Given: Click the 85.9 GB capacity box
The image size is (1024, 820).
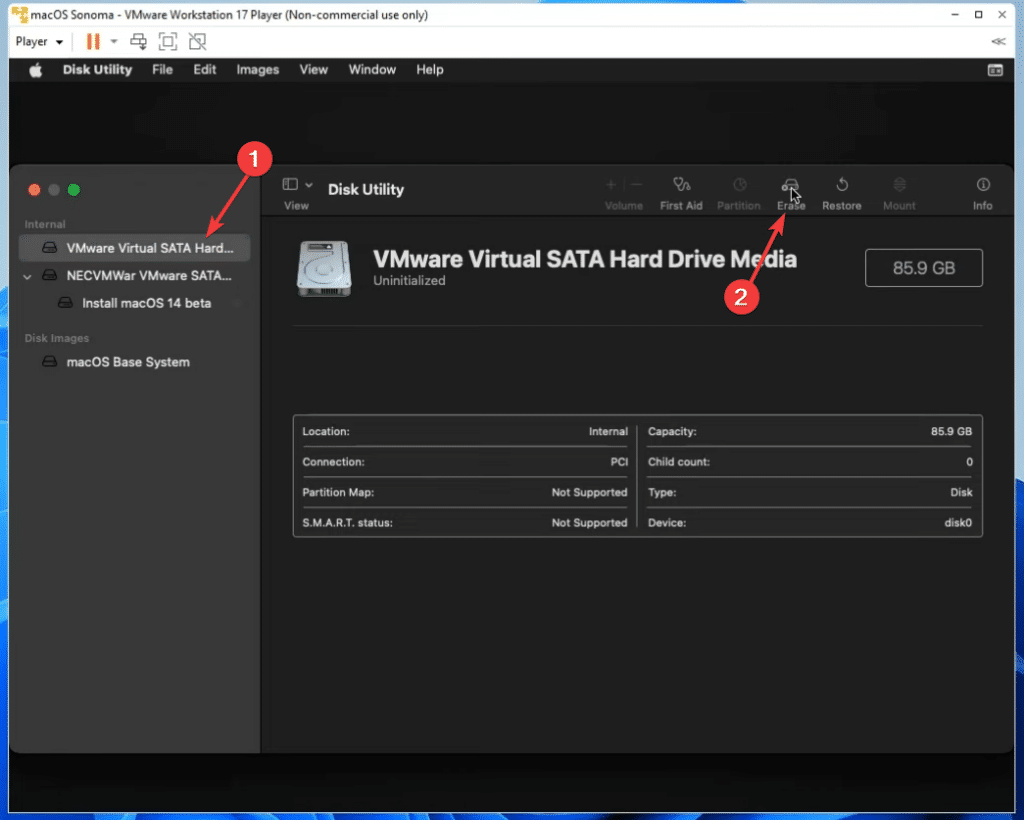Looking at the screenshot, I should point(923,268).
